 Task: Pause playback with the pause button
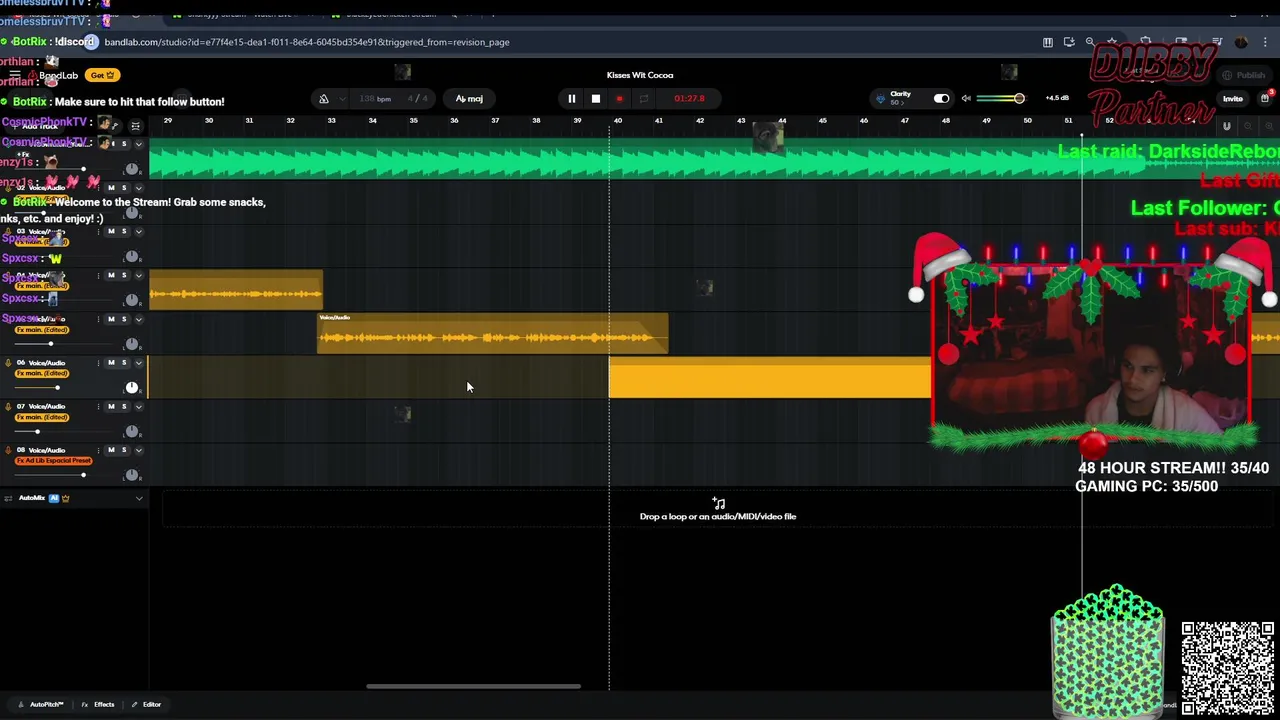pyautogui.click(x=571, y=99)
